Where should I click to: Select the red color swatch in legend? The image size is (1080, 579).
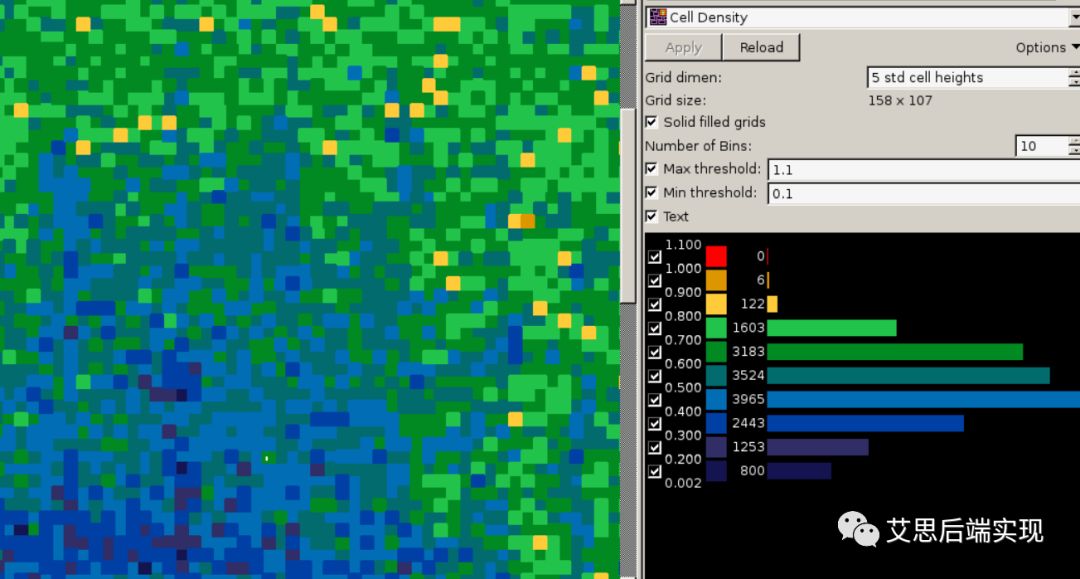[716, 256]
